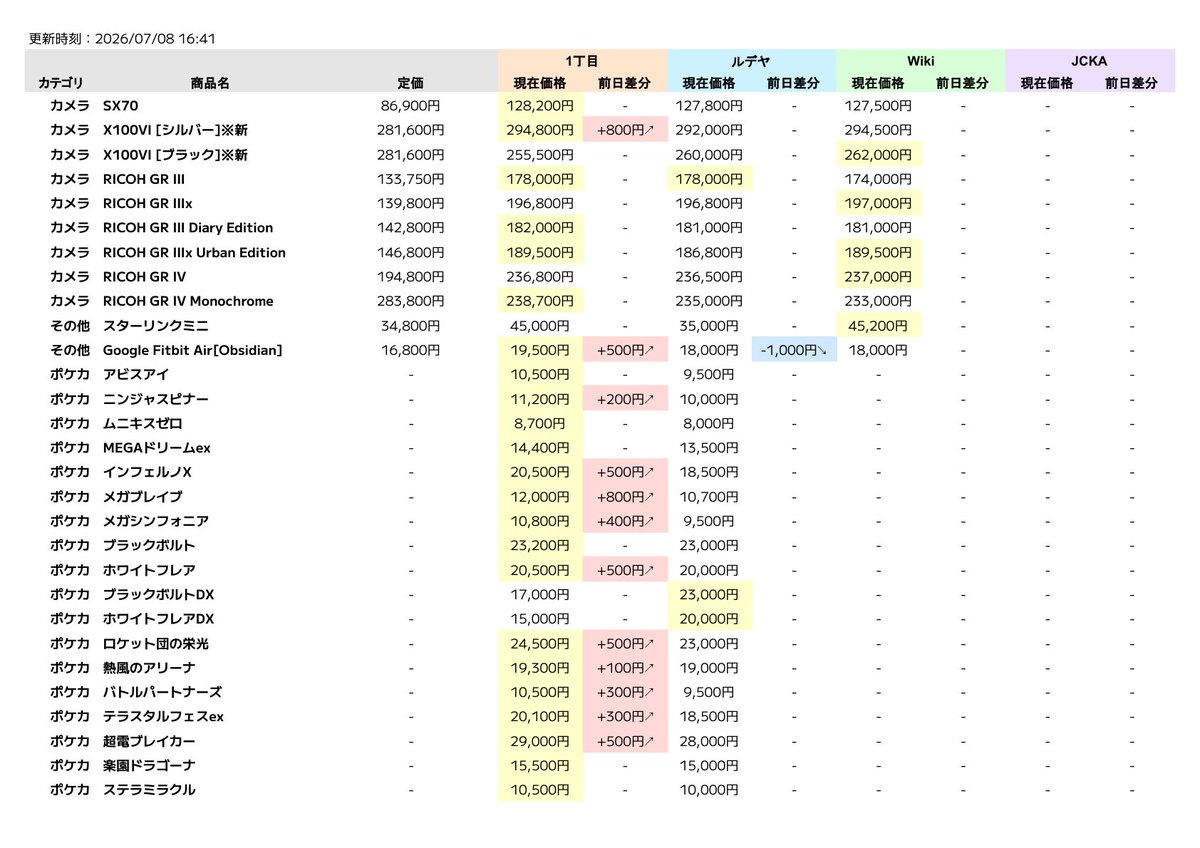
Task: Select the X100VI [ブラック]※新 row name
Action: 175,155
